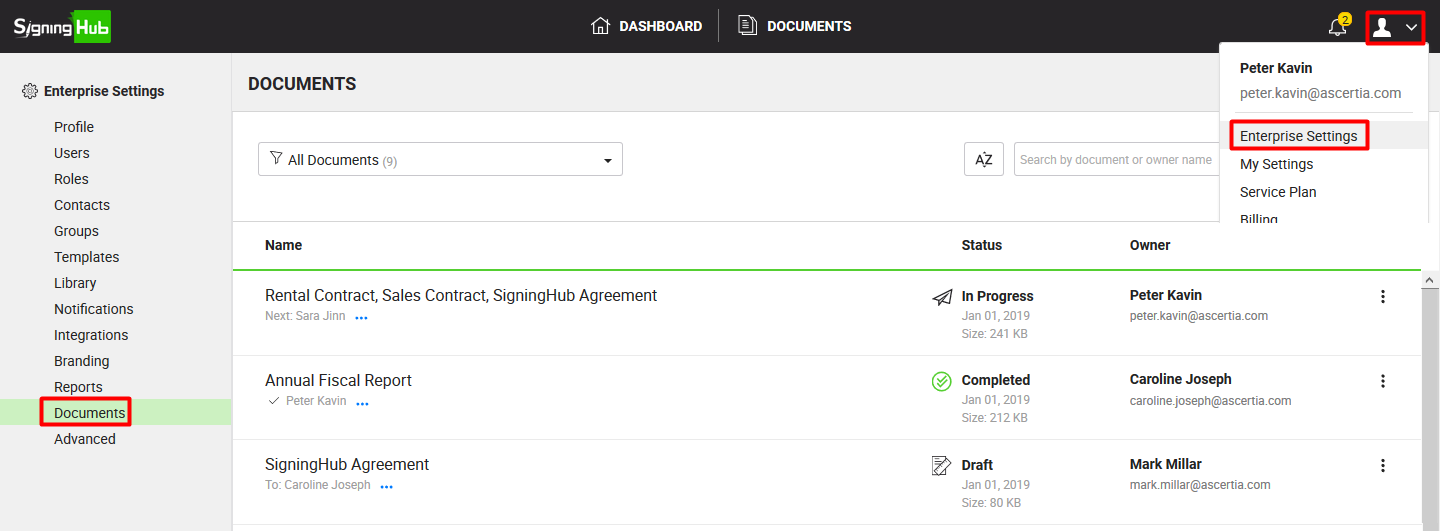
Task: Click the Enterprise Settings gear icon
Action: pyautogui.click(x=30, y=91)
